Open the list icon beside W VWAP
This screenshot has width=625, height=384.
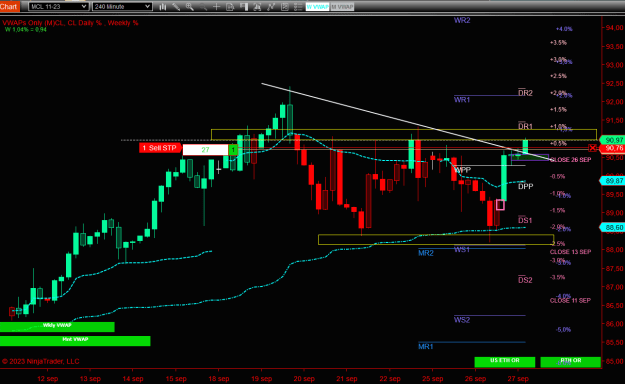click(x=298, y=7)
